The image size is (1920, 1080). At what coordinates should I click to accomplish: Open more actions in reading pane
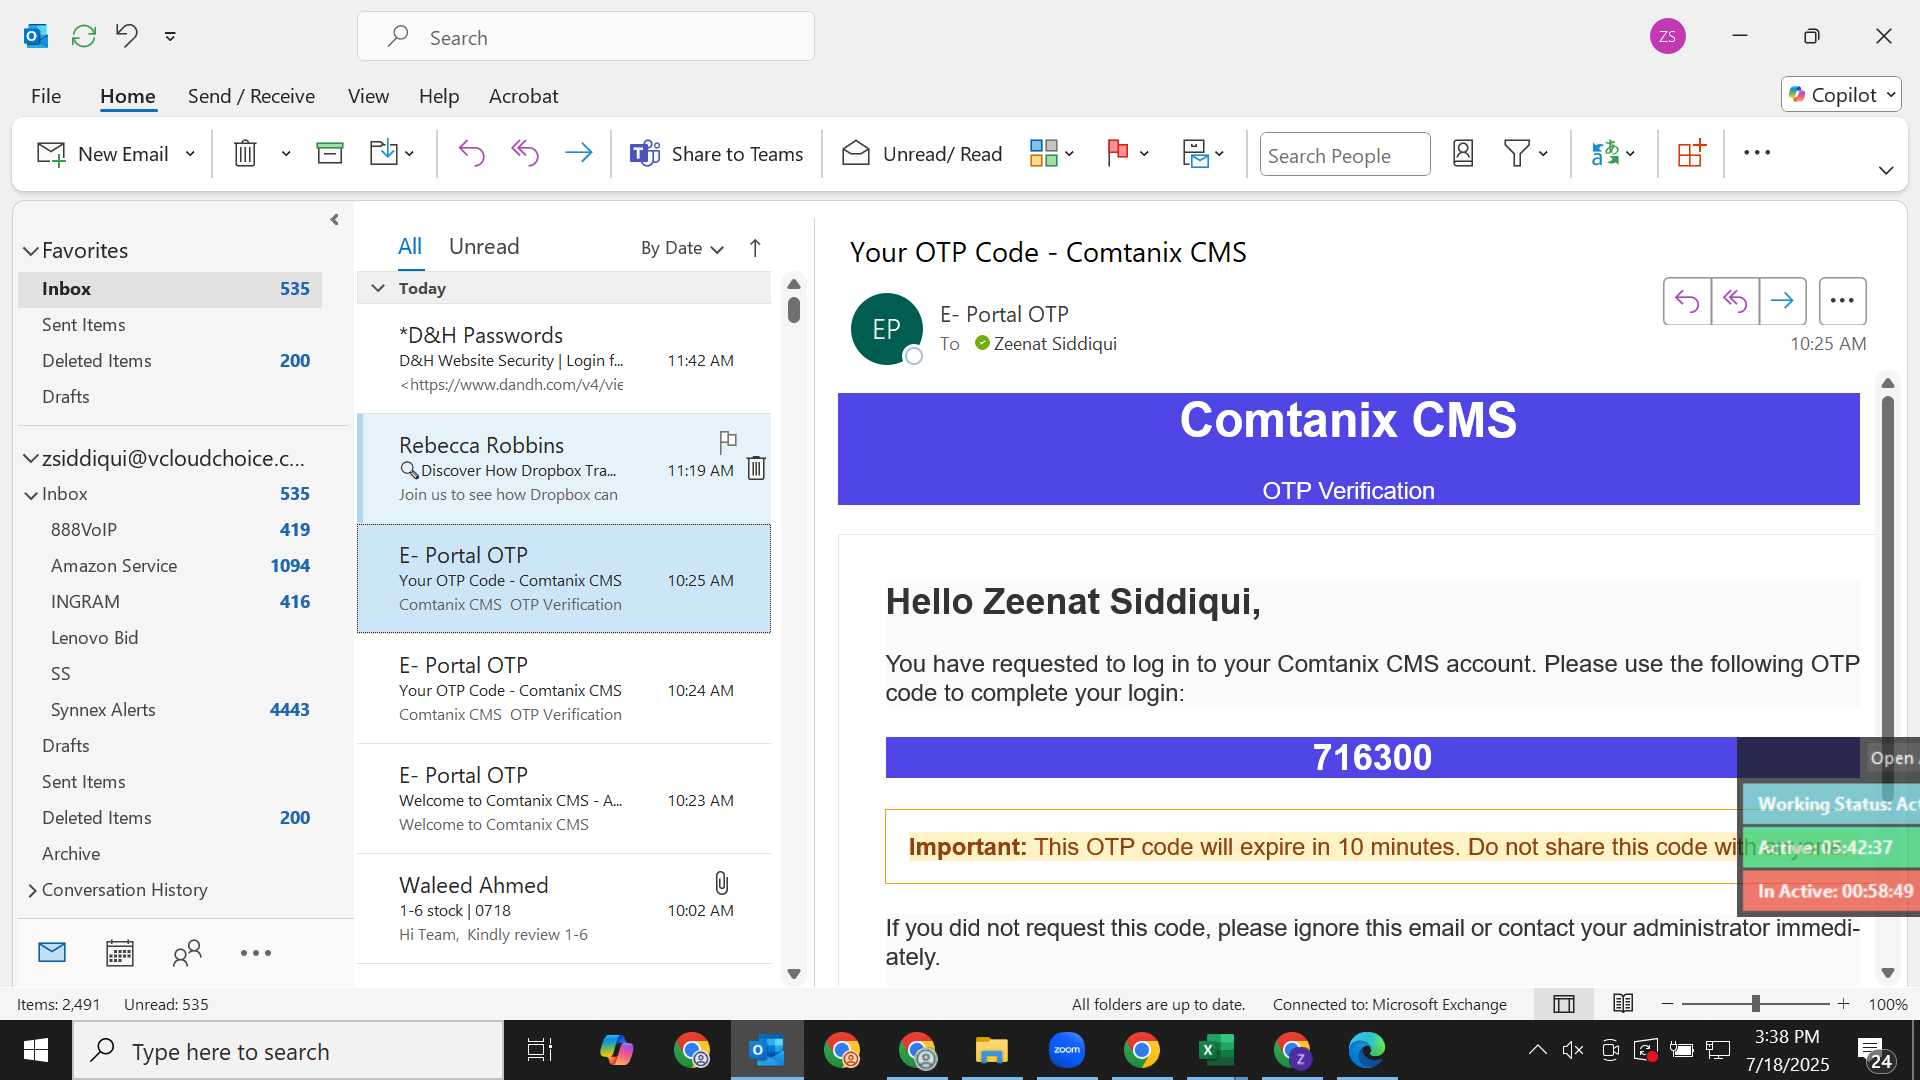1843,301
